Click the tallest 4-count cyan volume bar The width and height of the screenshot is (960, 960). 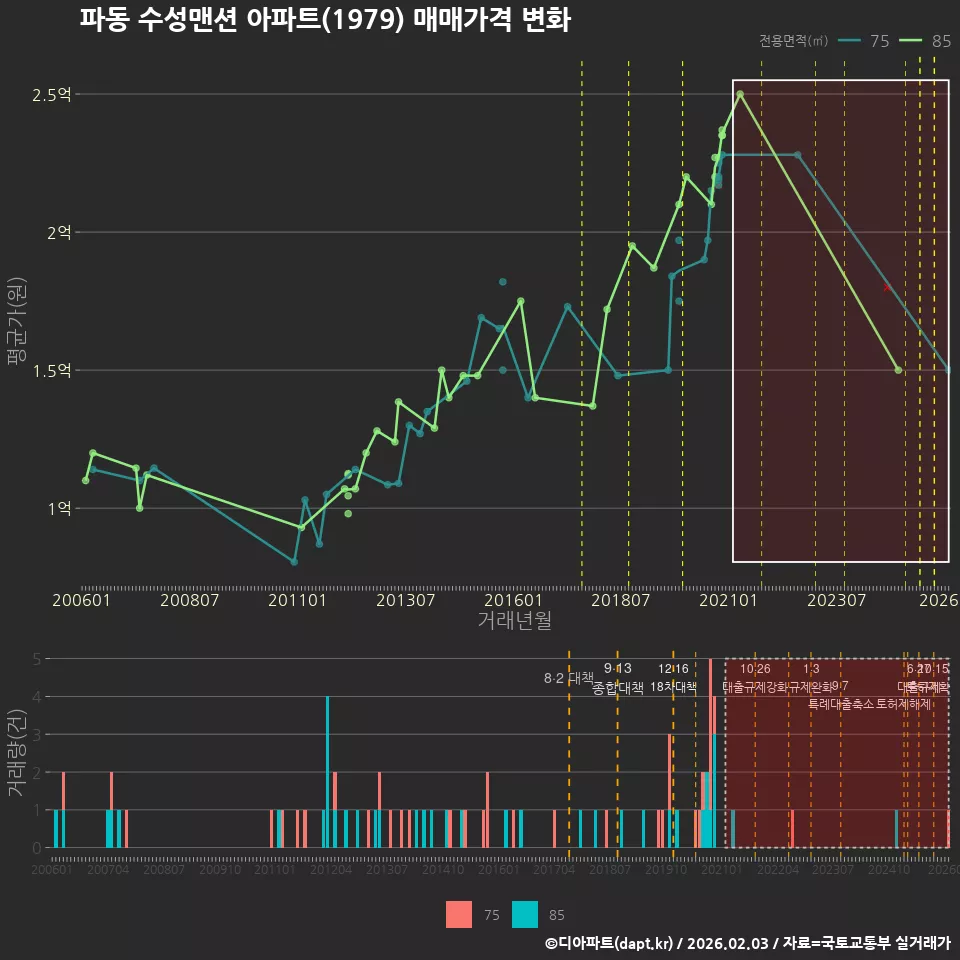(x=328, y=772)
